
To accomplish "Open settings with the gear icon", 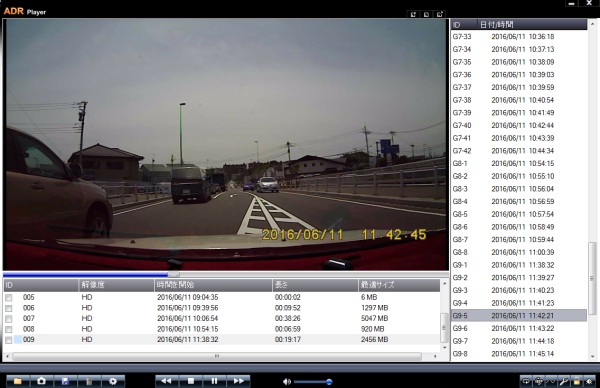I will point(113,381).
